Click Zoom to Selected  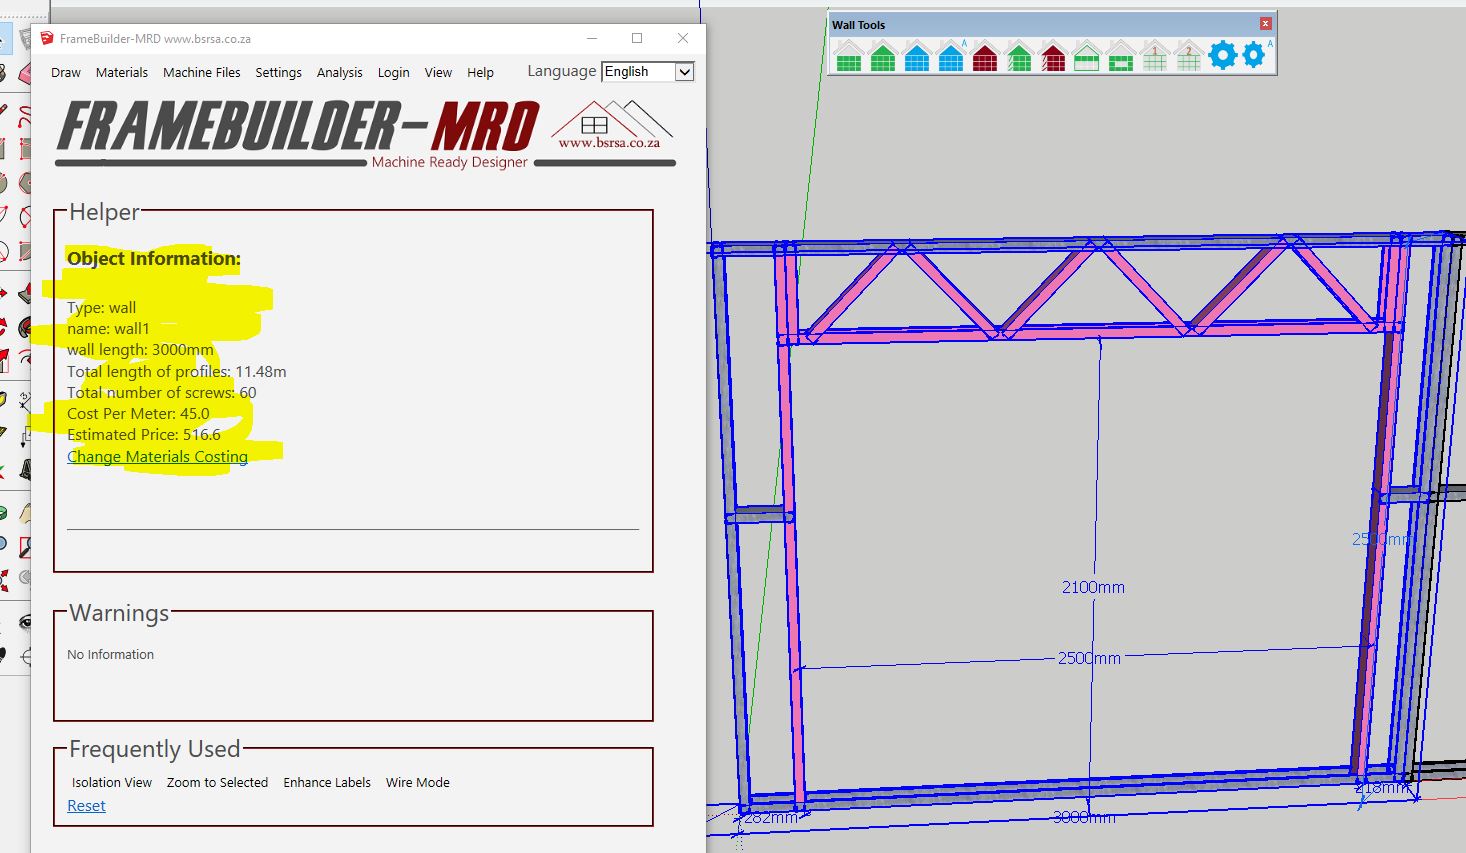217,783
